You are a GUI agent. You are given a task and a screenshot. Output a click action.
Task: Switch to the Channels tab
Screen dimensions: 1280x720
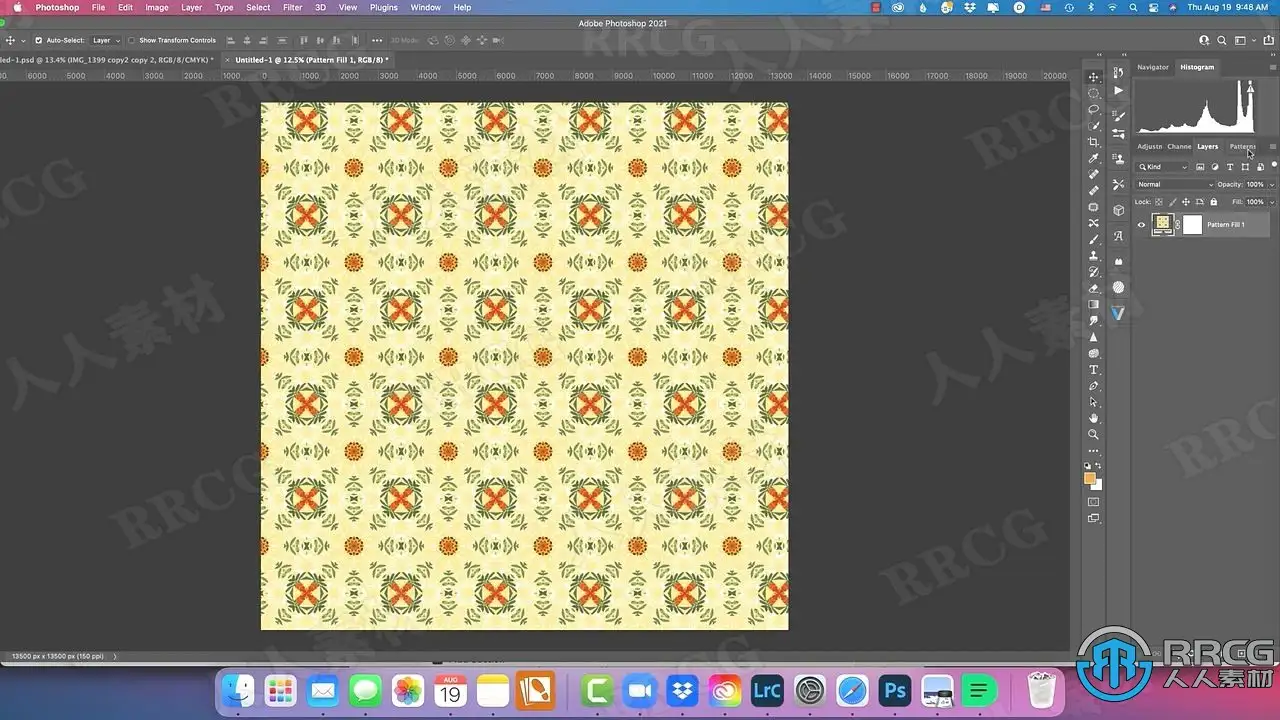(1180, 147)
